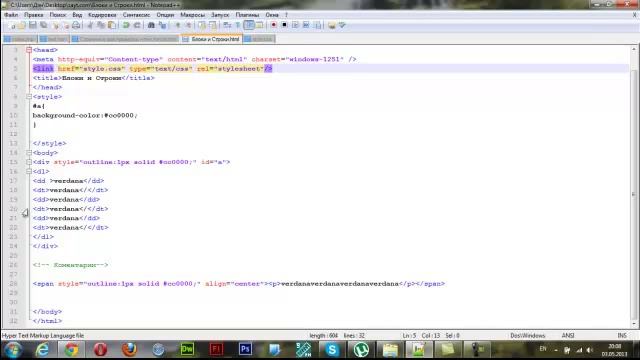Click the Windows Start button
640x360 pixels.
(13, 350)
